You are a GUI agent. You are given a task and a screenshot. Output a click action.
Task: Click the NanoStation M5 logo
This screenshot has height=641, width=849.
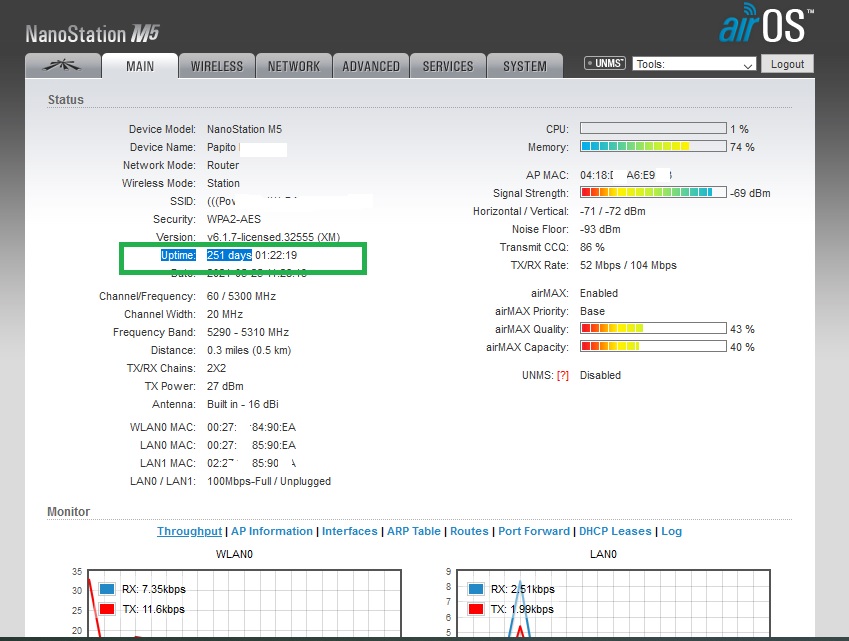pyautogui.click(x=92, y=33)
